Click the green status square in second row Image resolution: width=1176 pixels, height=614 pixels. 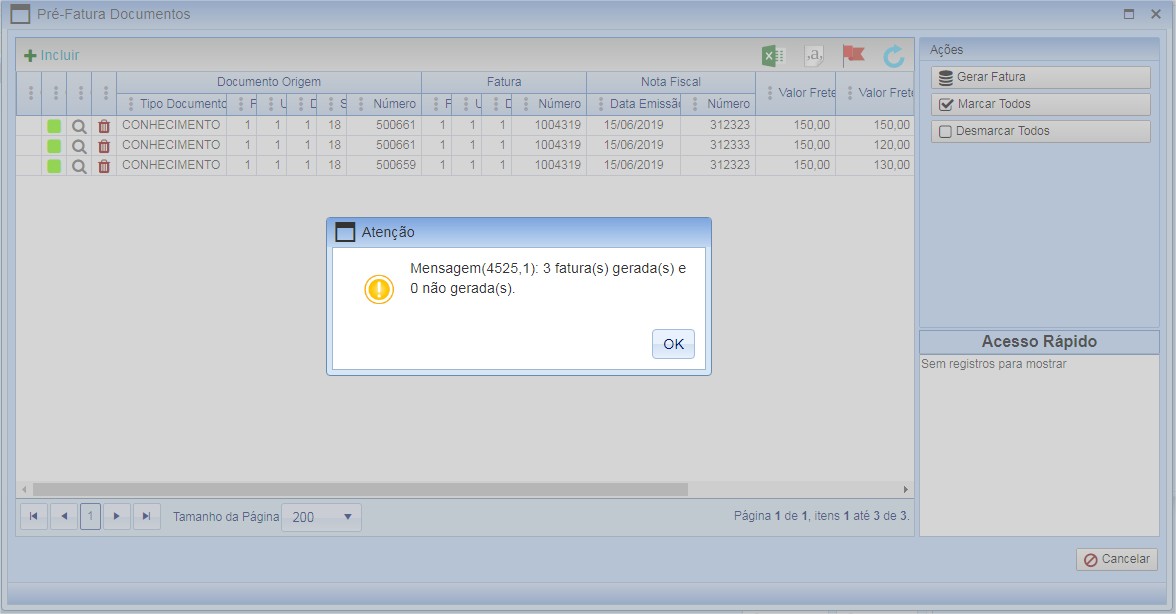click(54, 146)
